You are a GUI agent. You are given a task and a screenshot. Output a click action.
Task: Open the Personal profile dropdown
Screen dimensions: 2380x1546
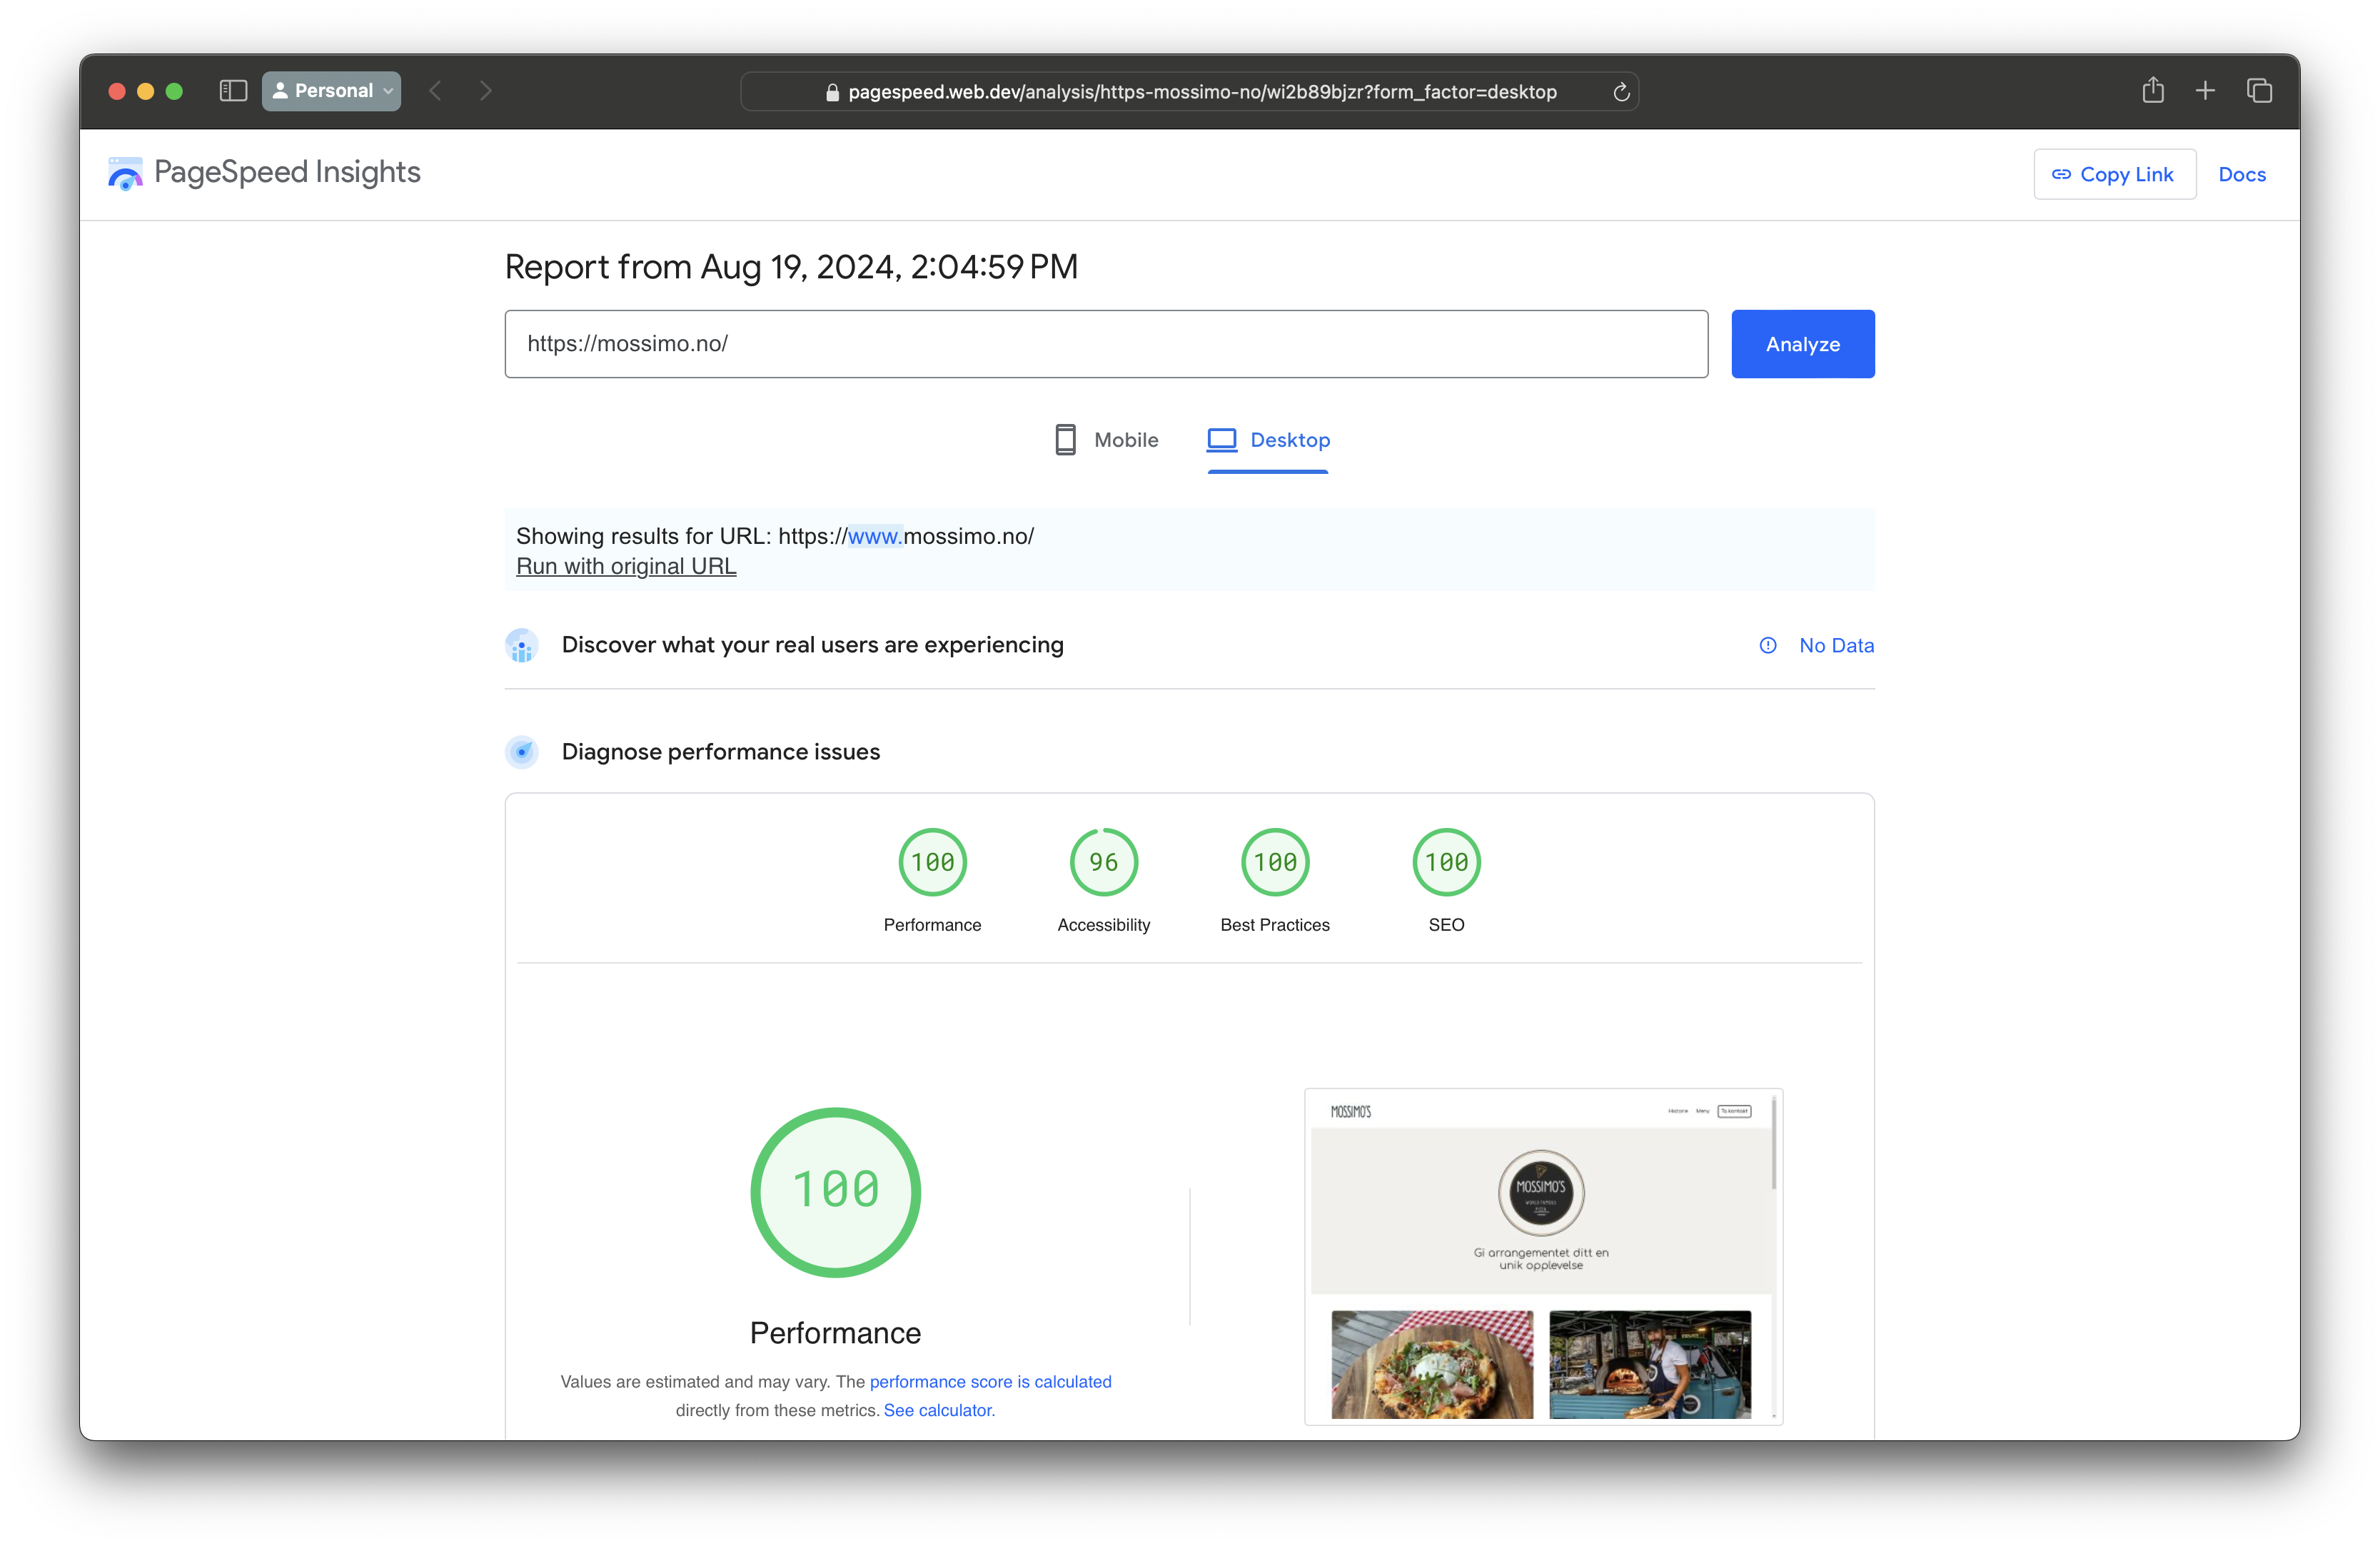click(x=332, y=91)
